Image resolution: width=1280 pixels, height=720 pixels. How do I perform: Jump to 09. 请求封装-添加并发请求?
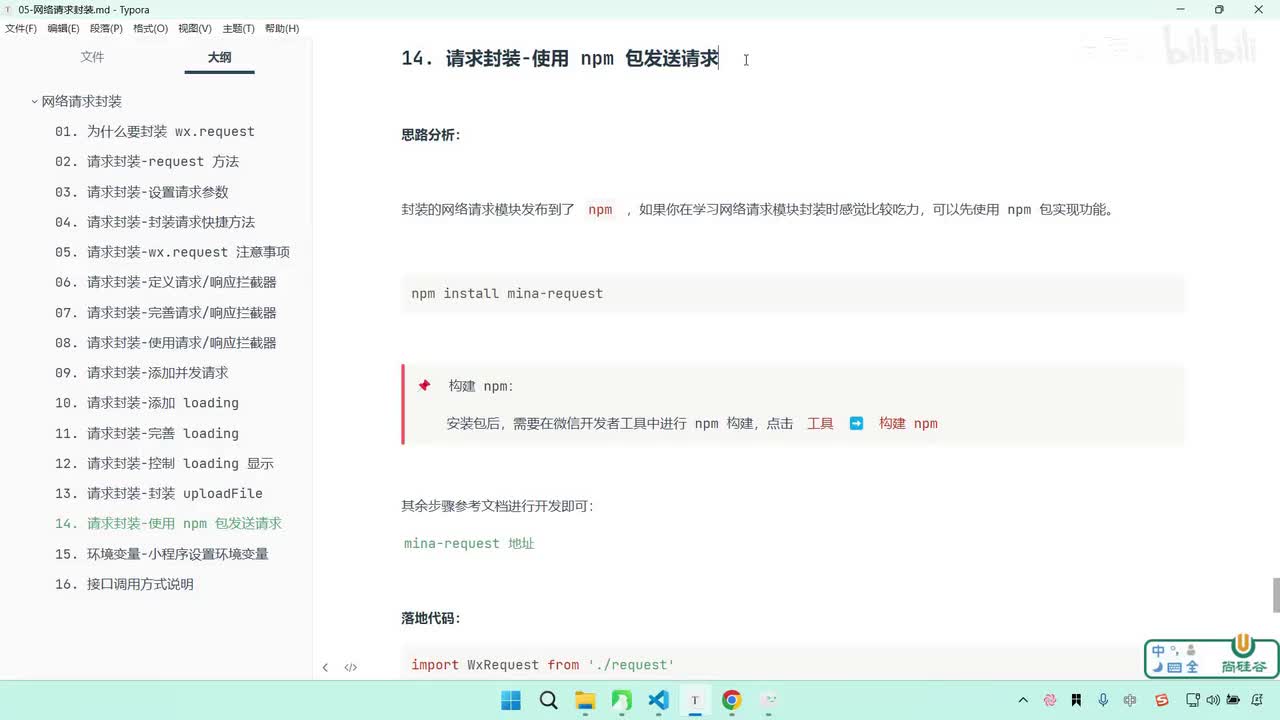click(142, 373)
